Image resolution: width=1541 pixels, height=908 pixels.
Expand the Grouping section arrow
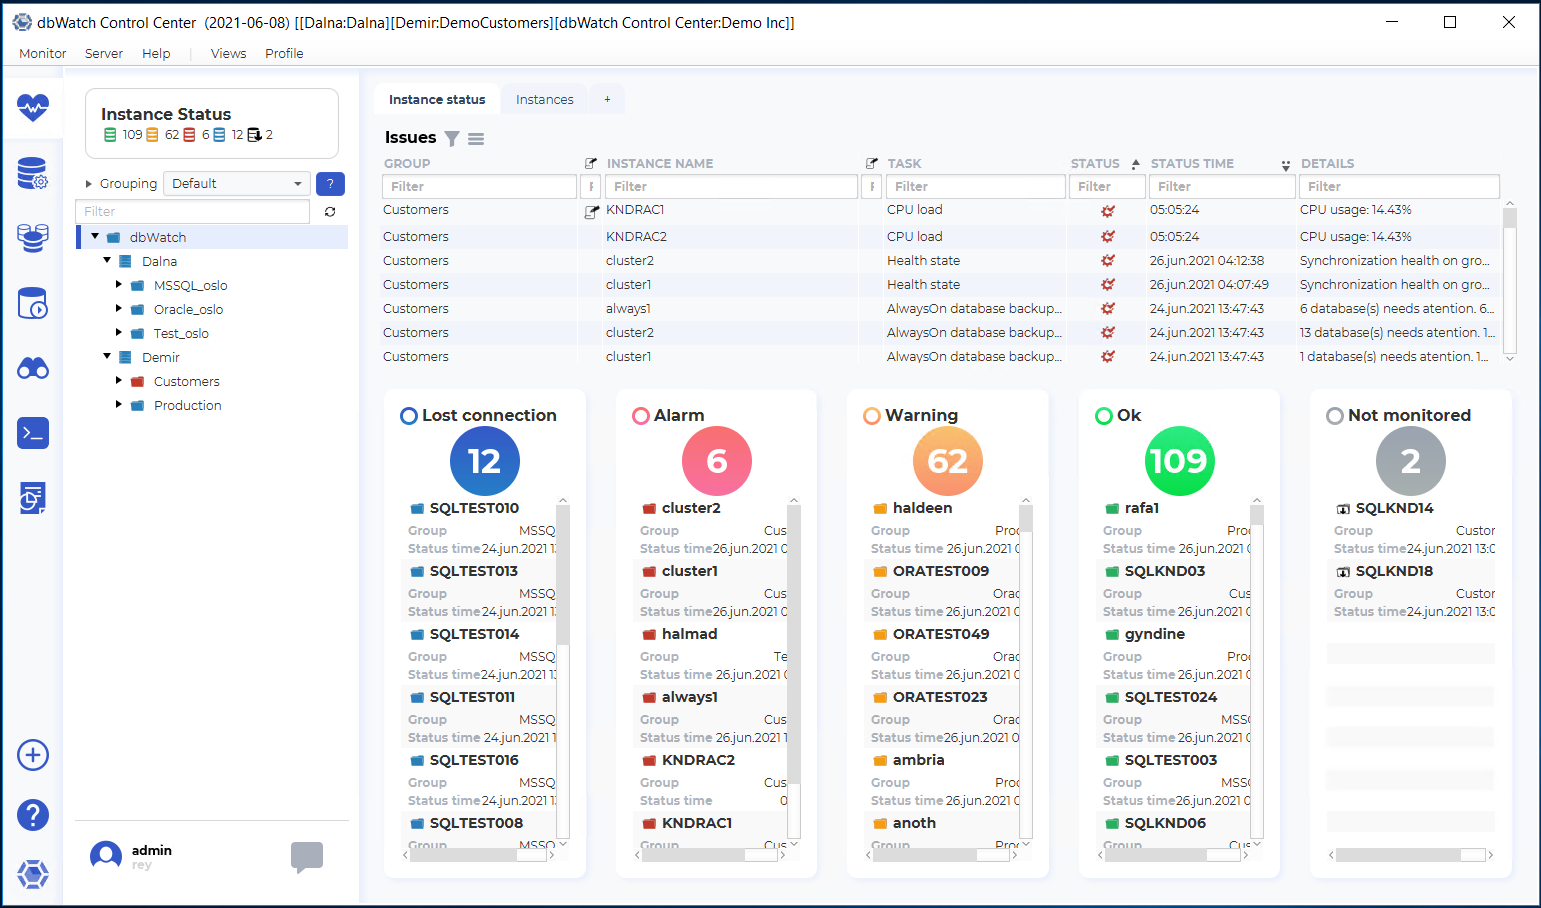point(89,184)
